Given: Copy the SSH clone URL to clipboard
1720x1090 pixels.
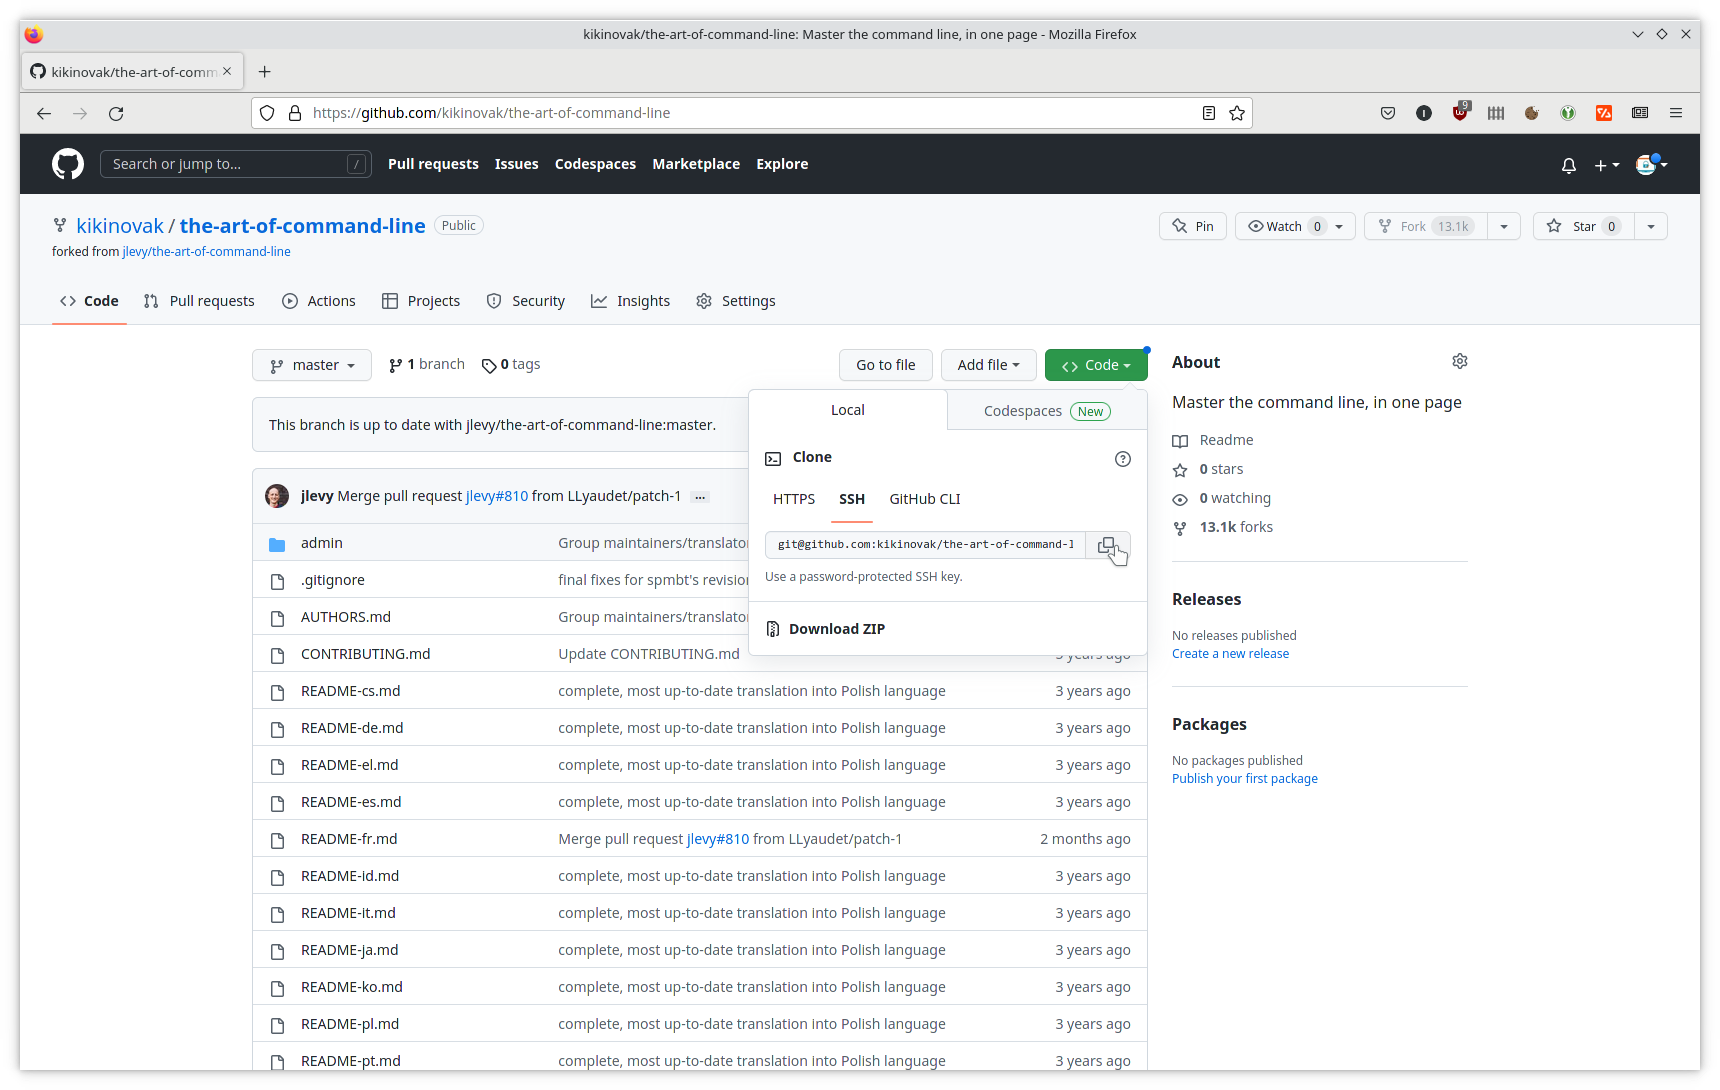Looking at the screenshot, I should 1107,545.
